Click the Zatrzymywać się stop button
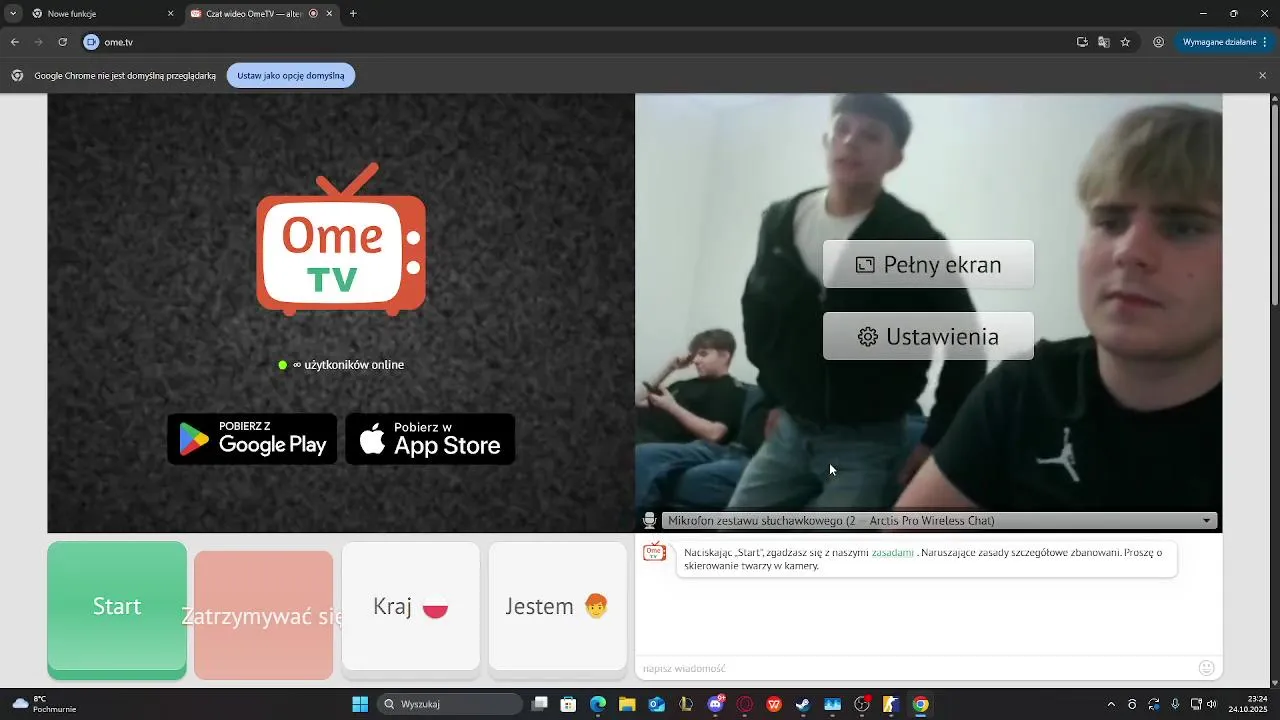This screenshot has width=1280, height=720. click(263, 615)
